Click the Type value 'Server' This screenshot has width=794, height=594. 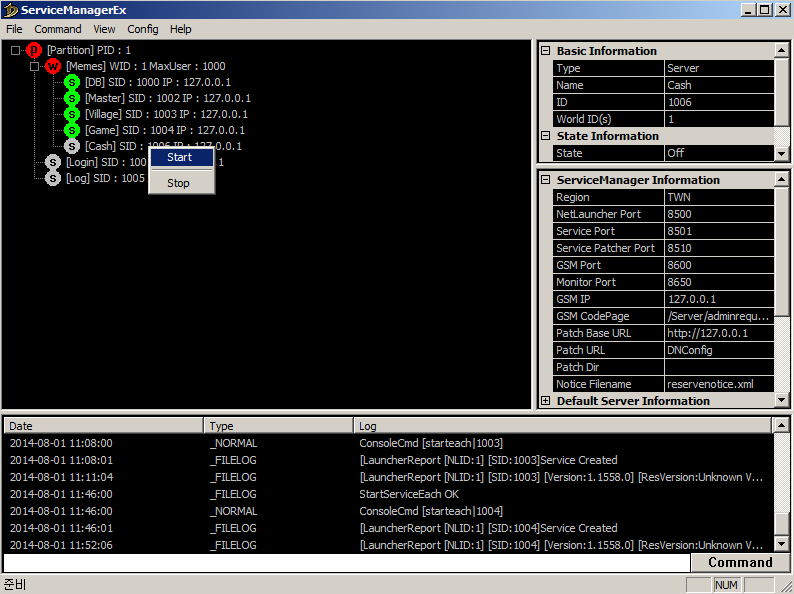point(719,68)
